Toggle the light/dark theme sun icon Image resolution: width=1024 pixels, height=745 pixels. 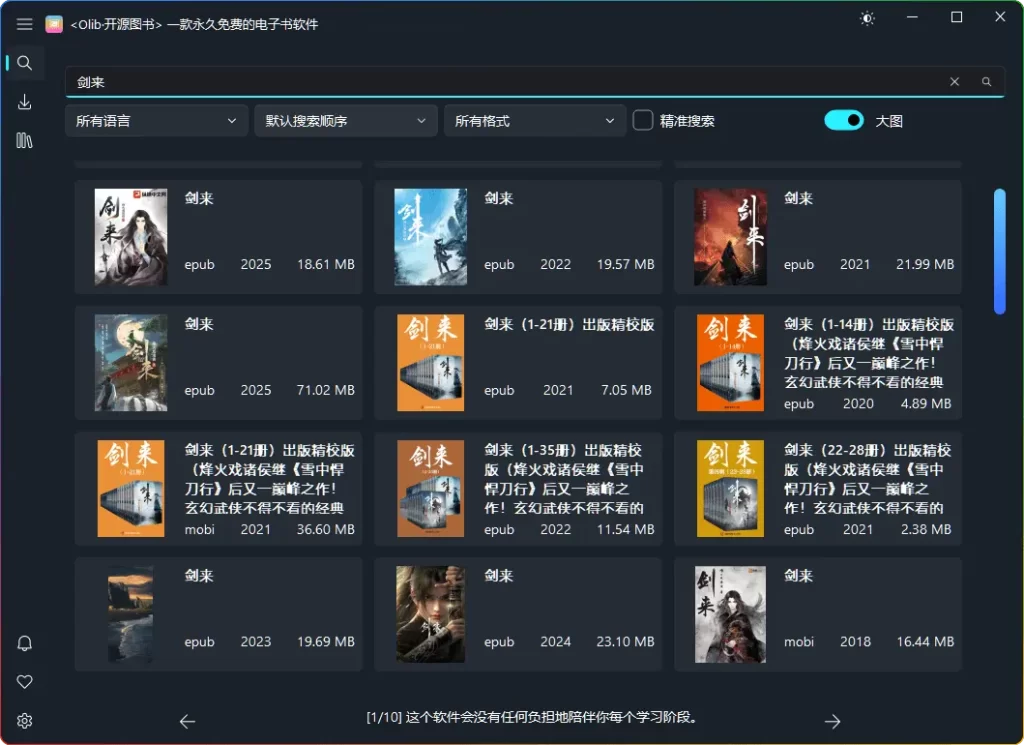click(x=867, y=18)
